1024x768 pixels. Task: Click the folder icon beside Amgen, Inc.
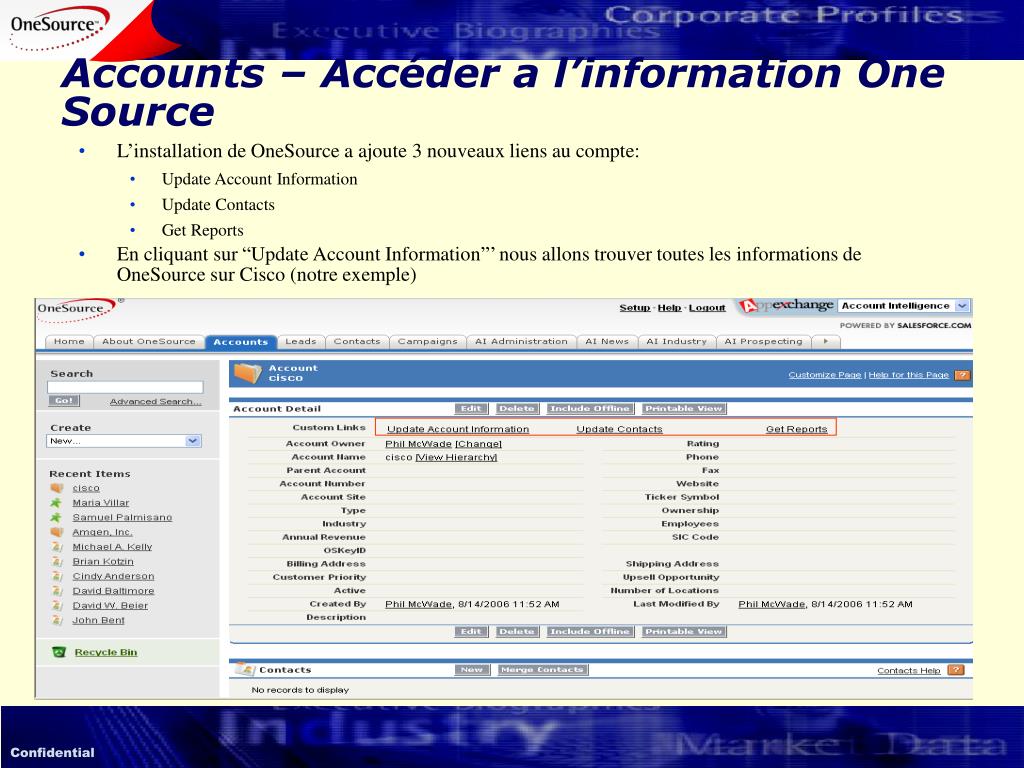[57, 532]
